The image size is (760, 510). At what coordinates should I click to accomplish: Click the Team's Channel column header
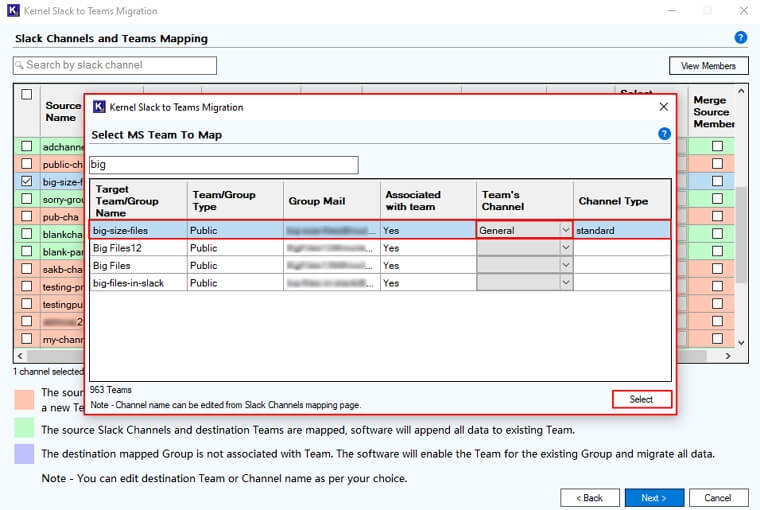[x=525, y=201]
